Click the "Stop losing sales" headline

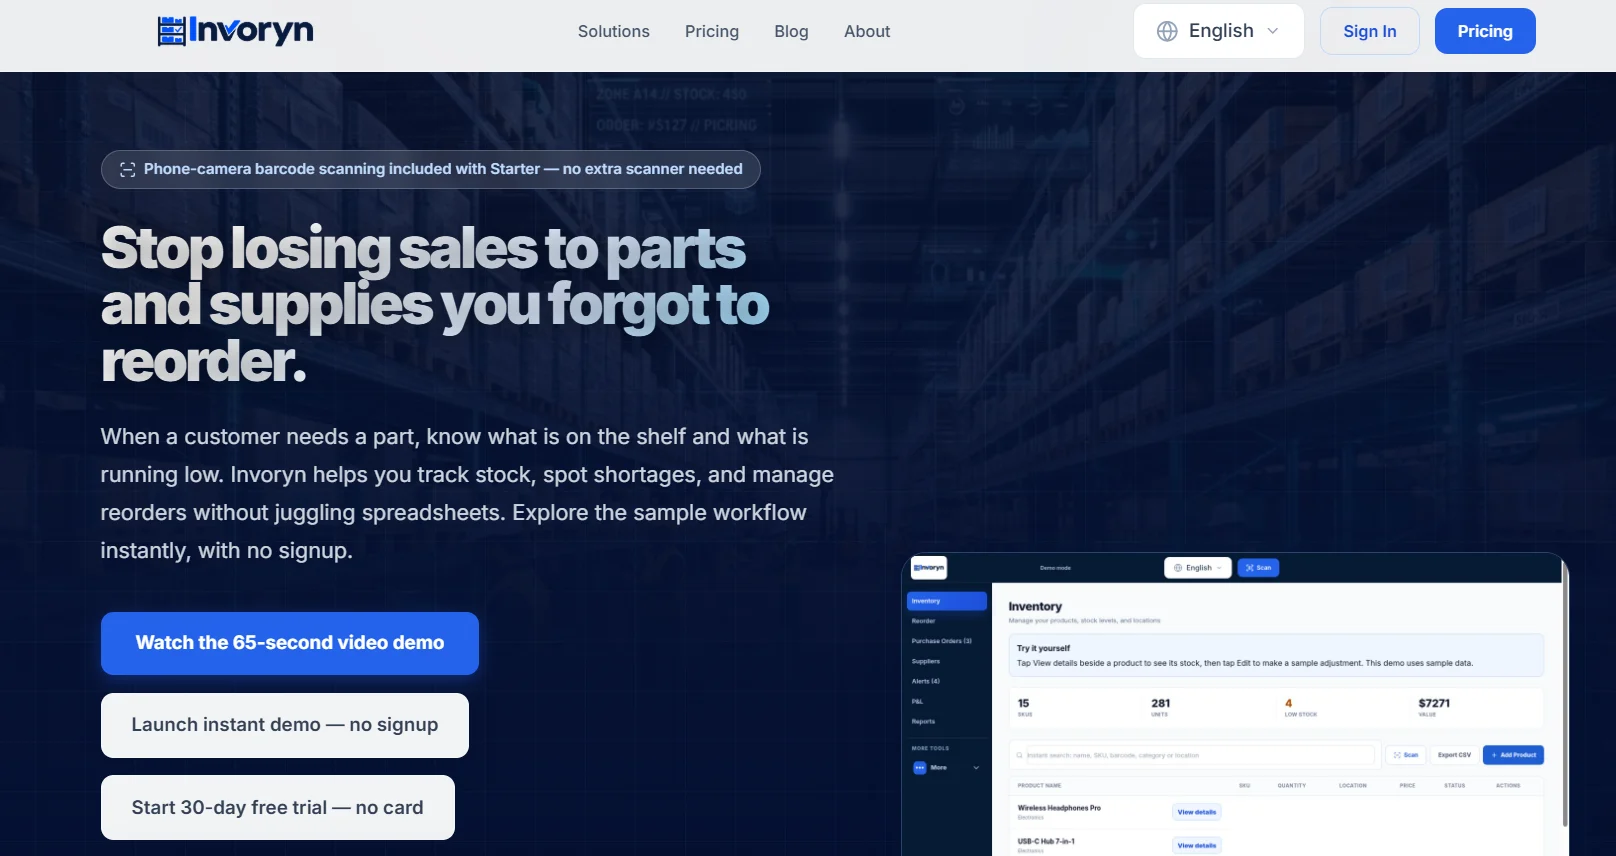pyautogui.click(x=435, y=305)
